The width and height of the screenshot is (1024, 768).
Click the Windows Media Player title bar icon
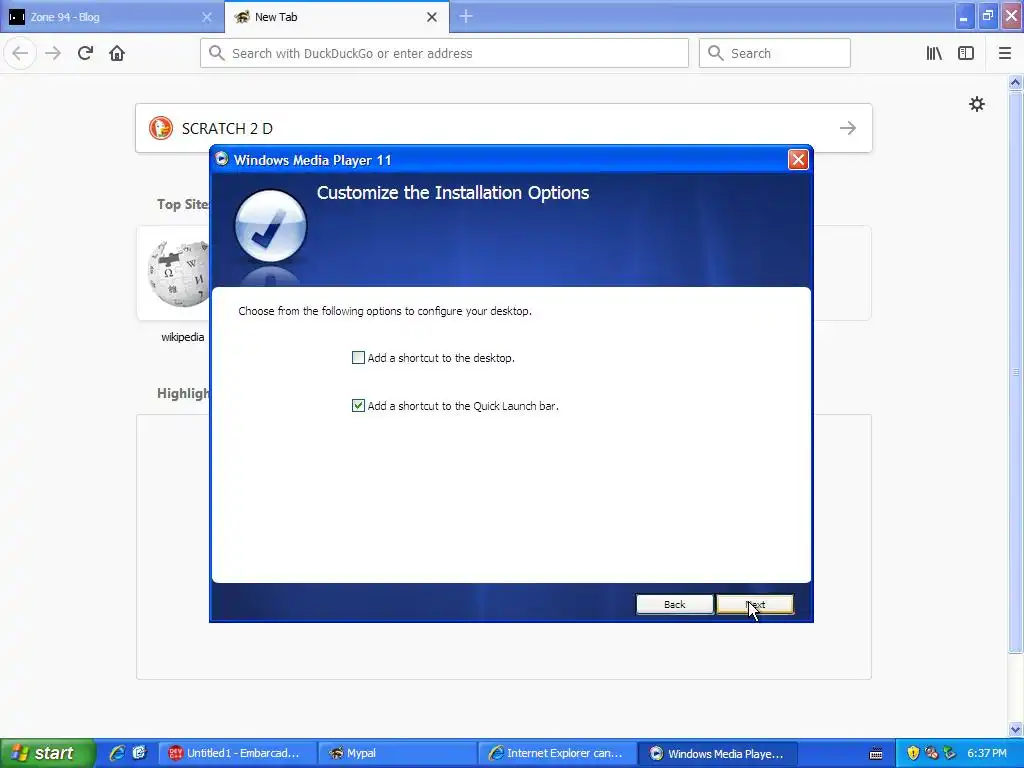click(221, 159)
